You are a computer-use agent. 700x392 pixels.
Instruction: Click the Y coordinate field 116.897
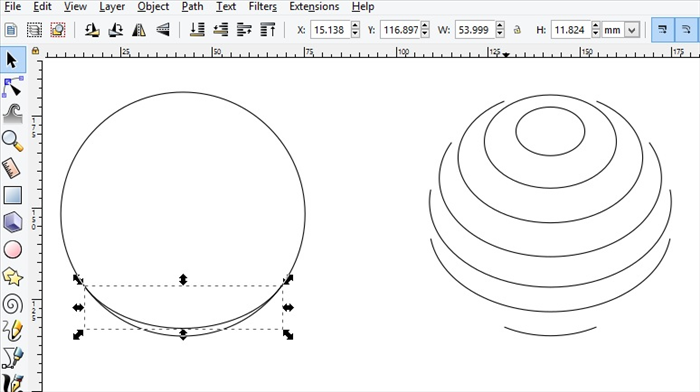coord(400,30)
